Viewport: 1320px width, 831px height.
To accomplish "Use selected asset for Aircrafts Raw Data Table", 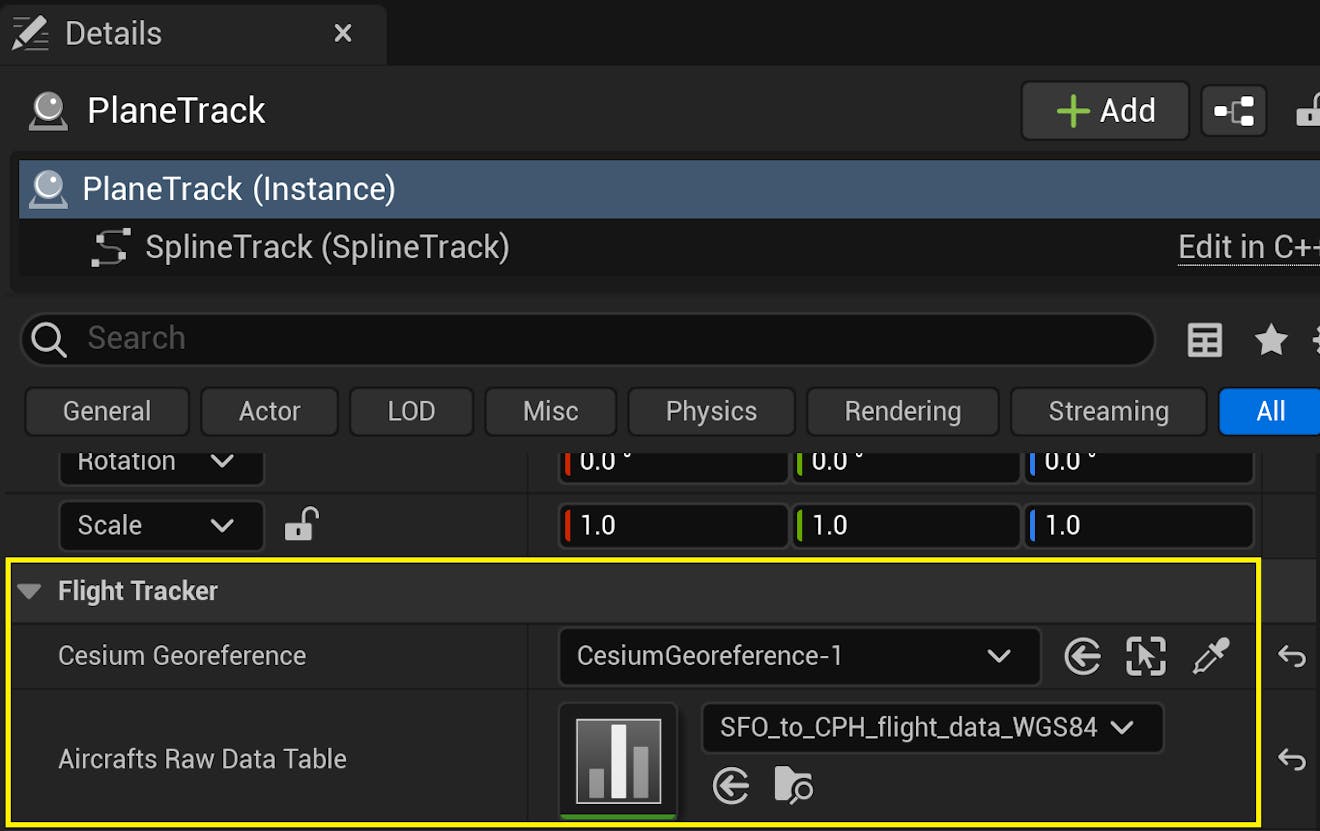I will point(731,787).
